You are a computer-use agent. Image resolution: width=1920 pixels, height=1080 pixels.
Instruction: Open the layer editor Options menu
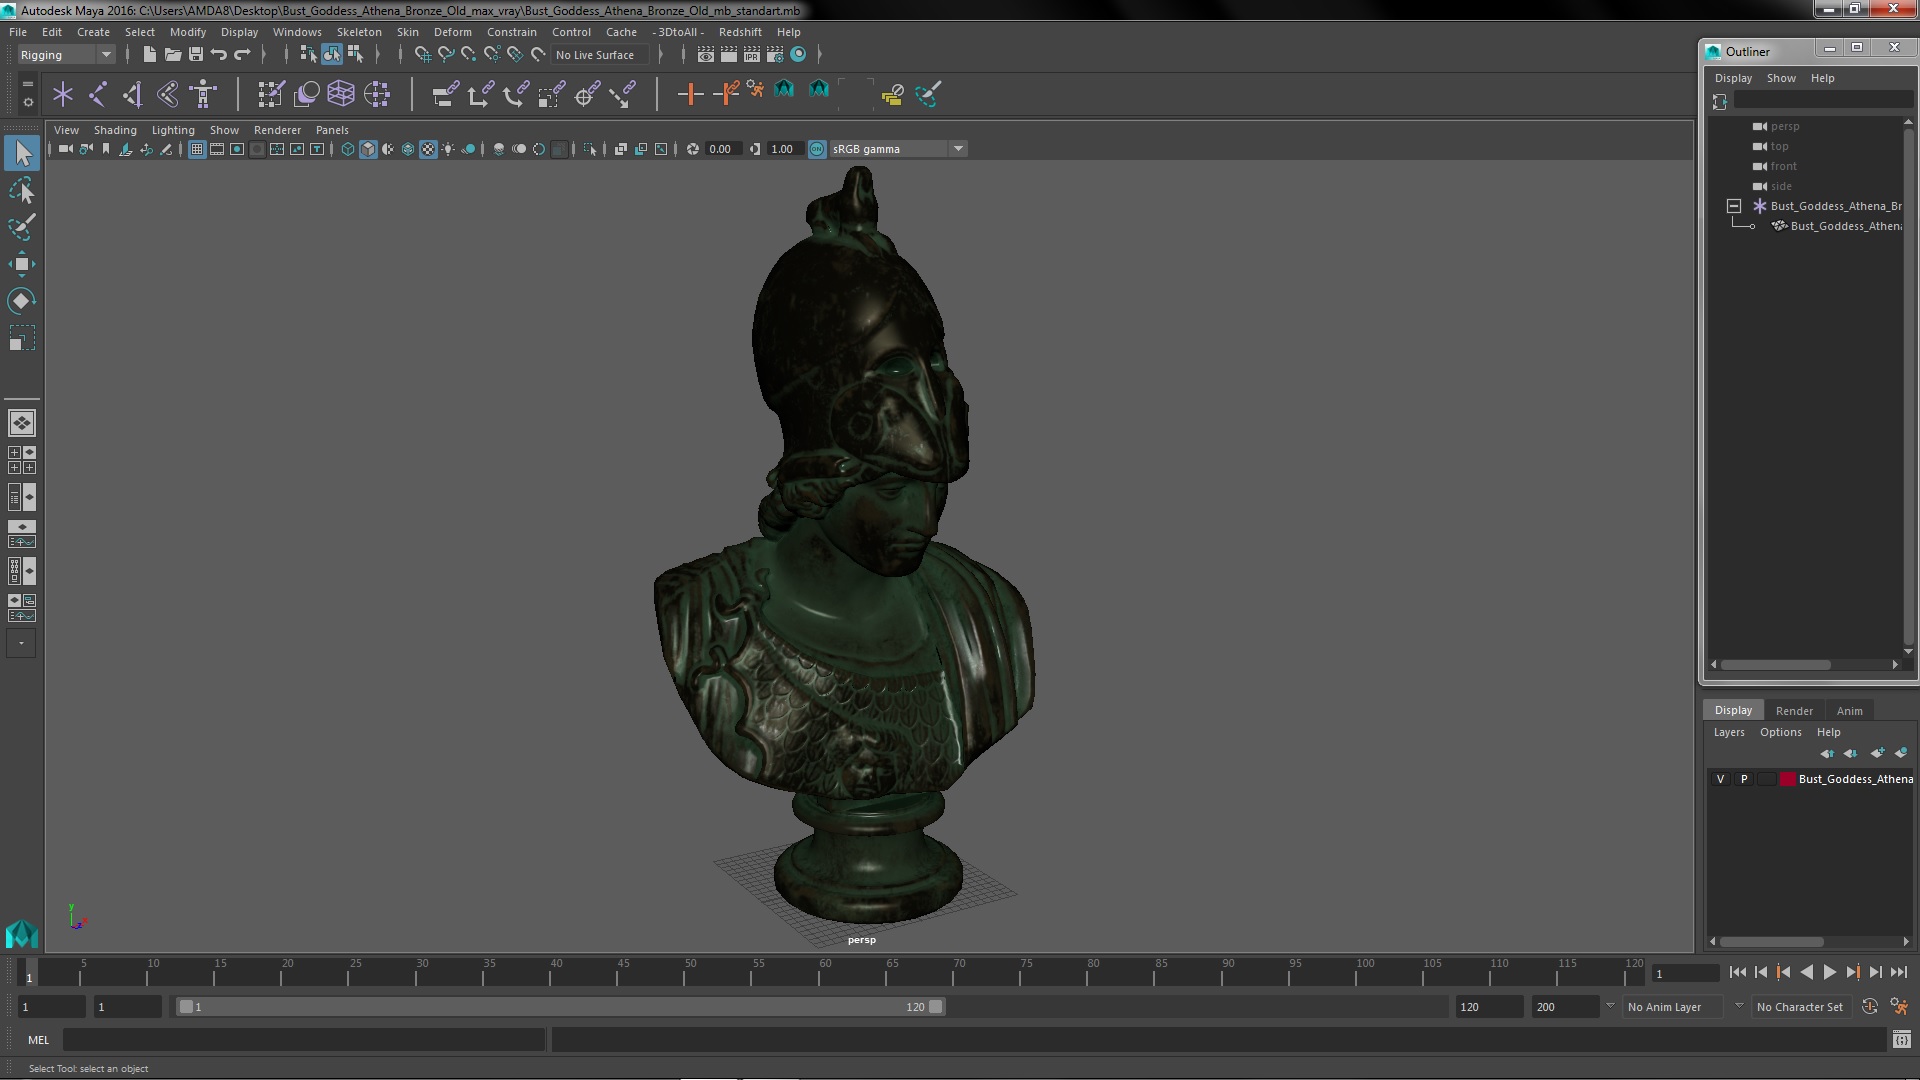point(1780,732)
